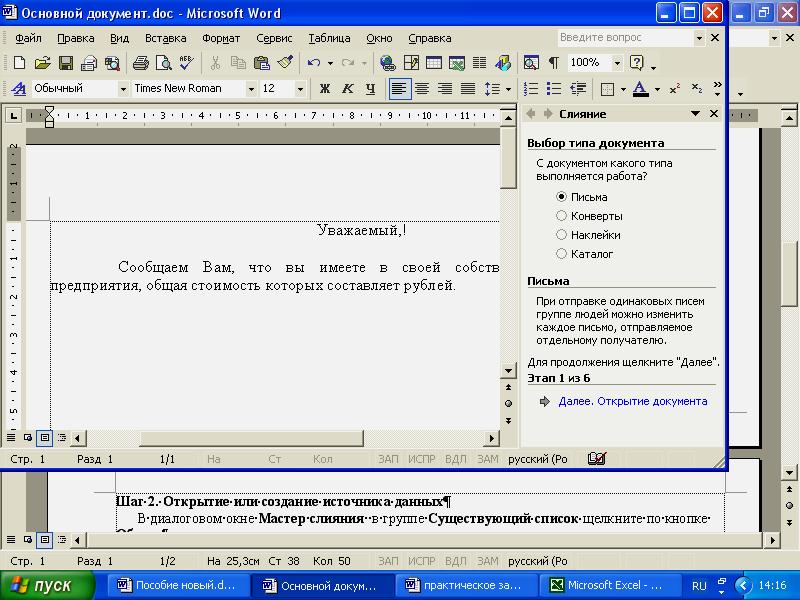
Task: Apply superscript formatting
Action: click(674, 89)
